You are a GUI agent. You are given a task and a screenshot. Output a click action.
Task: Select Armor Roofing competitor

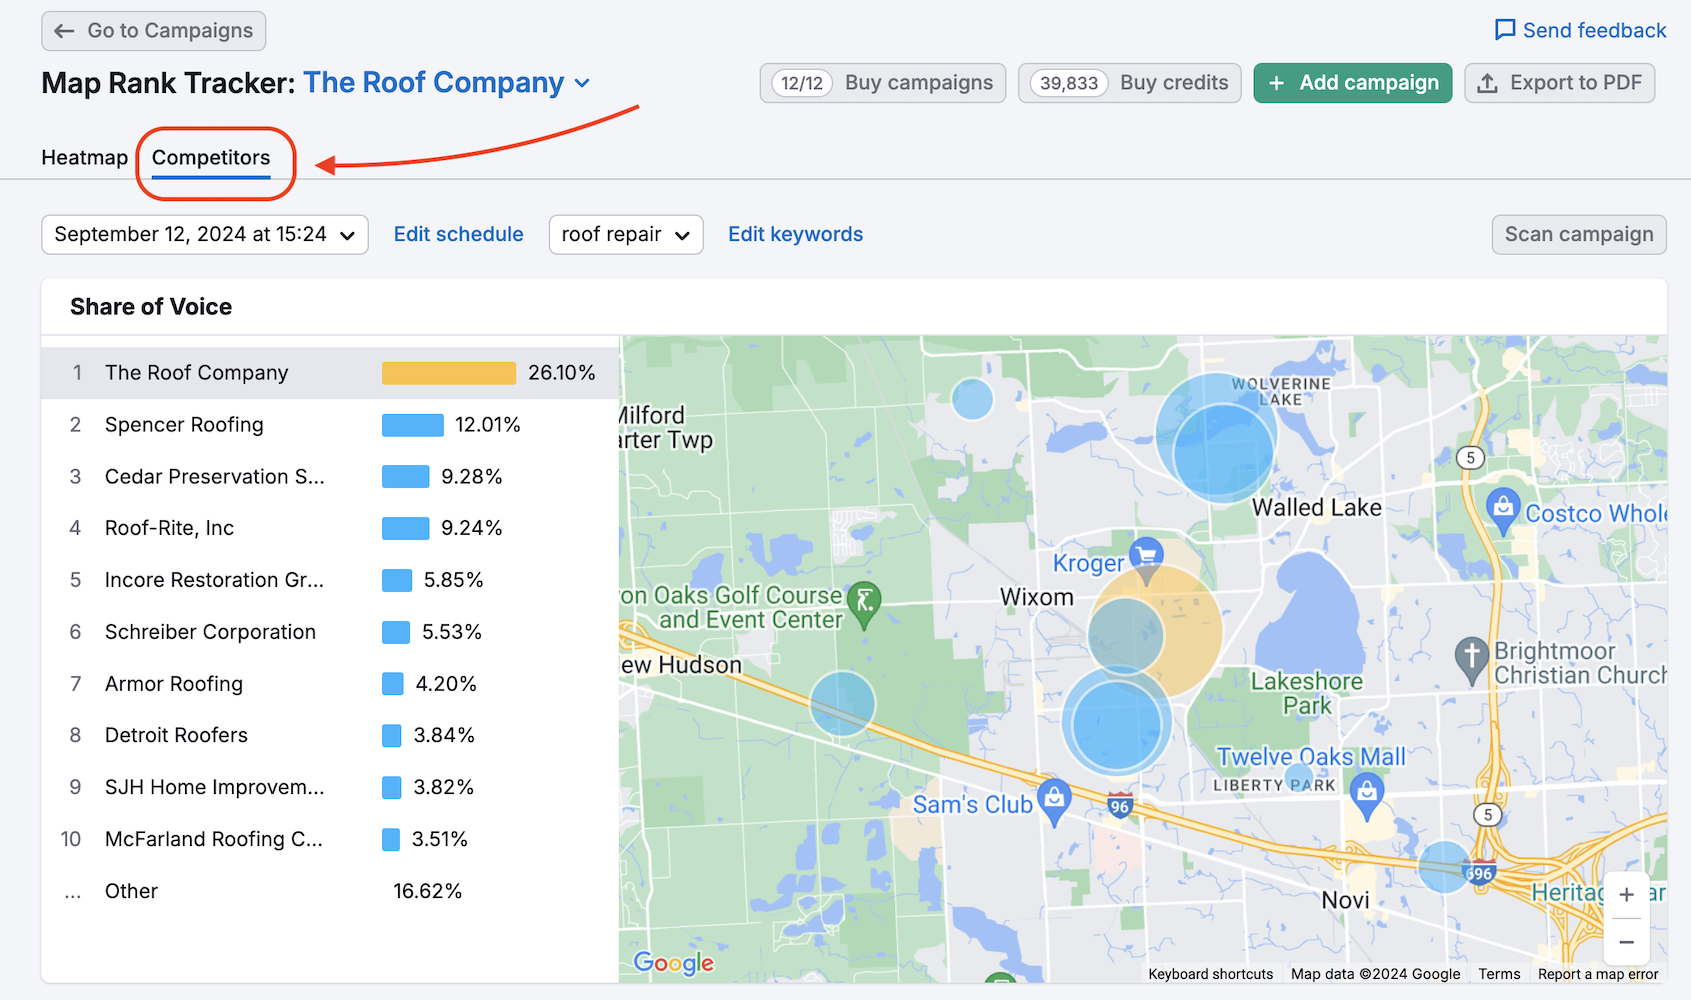(x=330, y=684)
